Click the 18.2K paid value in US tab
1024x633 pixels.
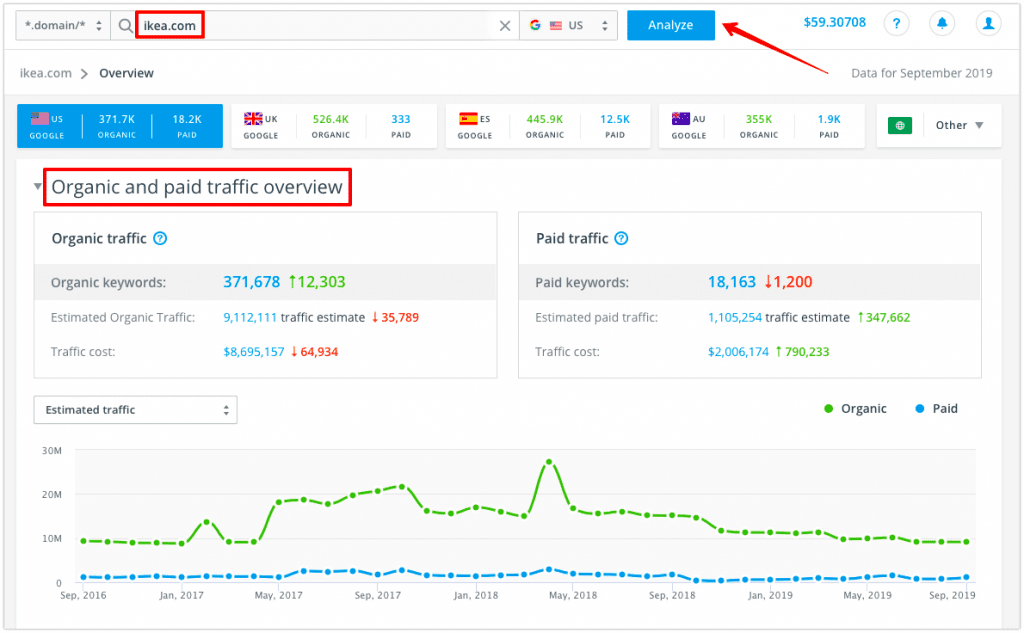click(x=187, y=120)
